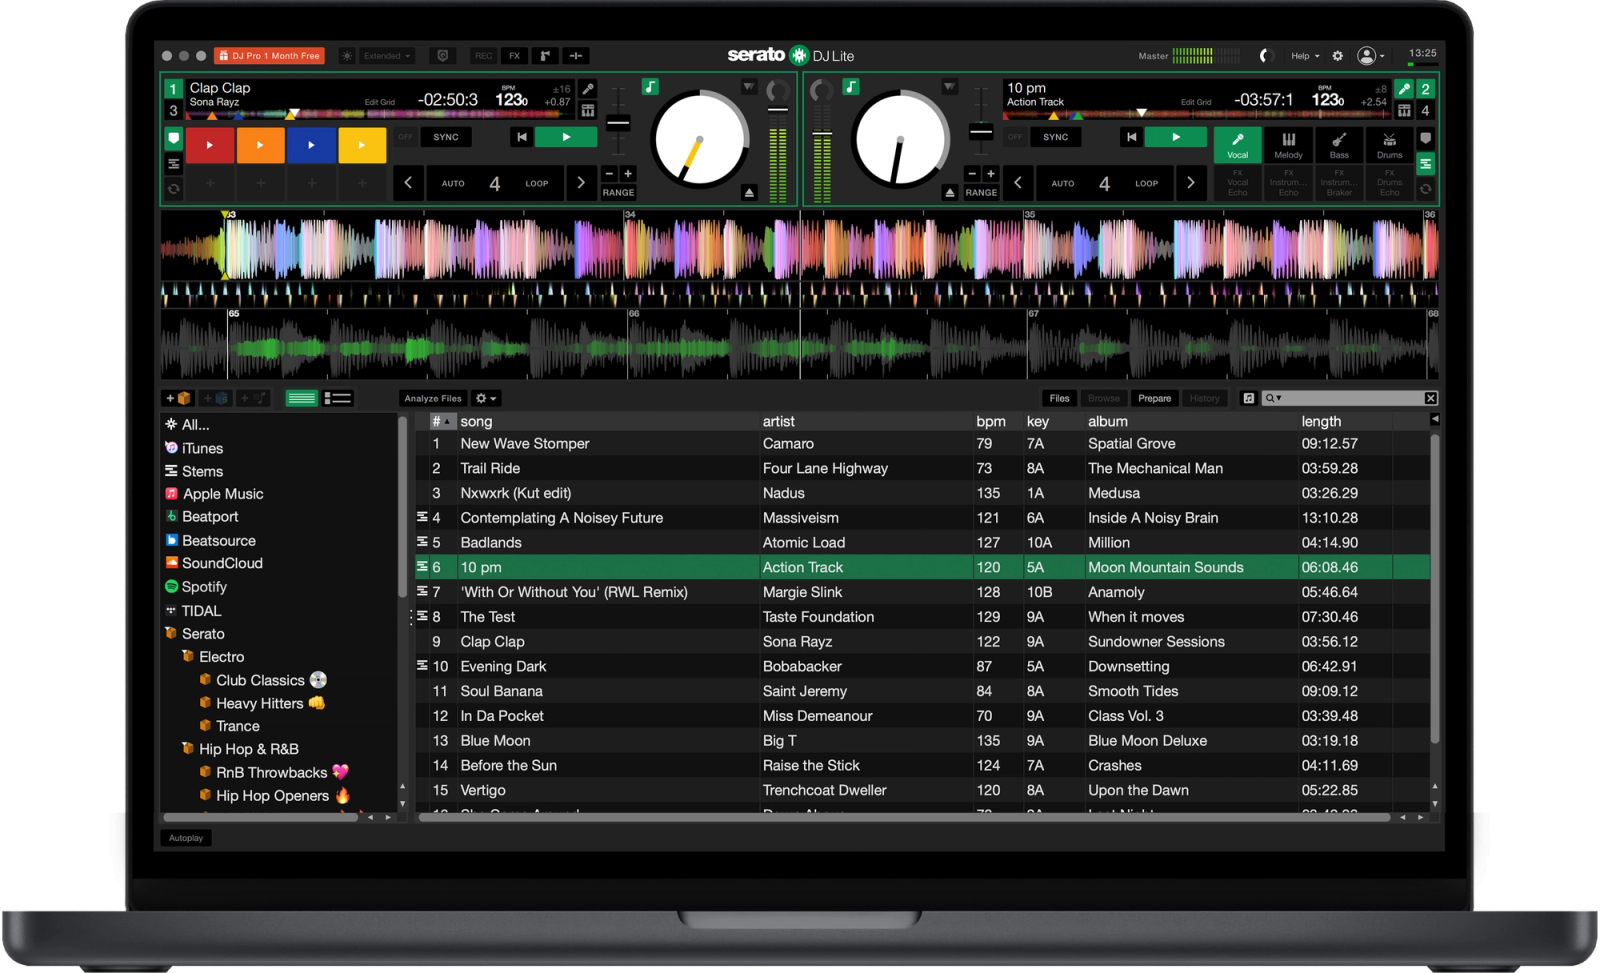Eject the track from the left deck
Image resolution: width=1600 pixels, height=973 pixels.
(x=749, y=192)
